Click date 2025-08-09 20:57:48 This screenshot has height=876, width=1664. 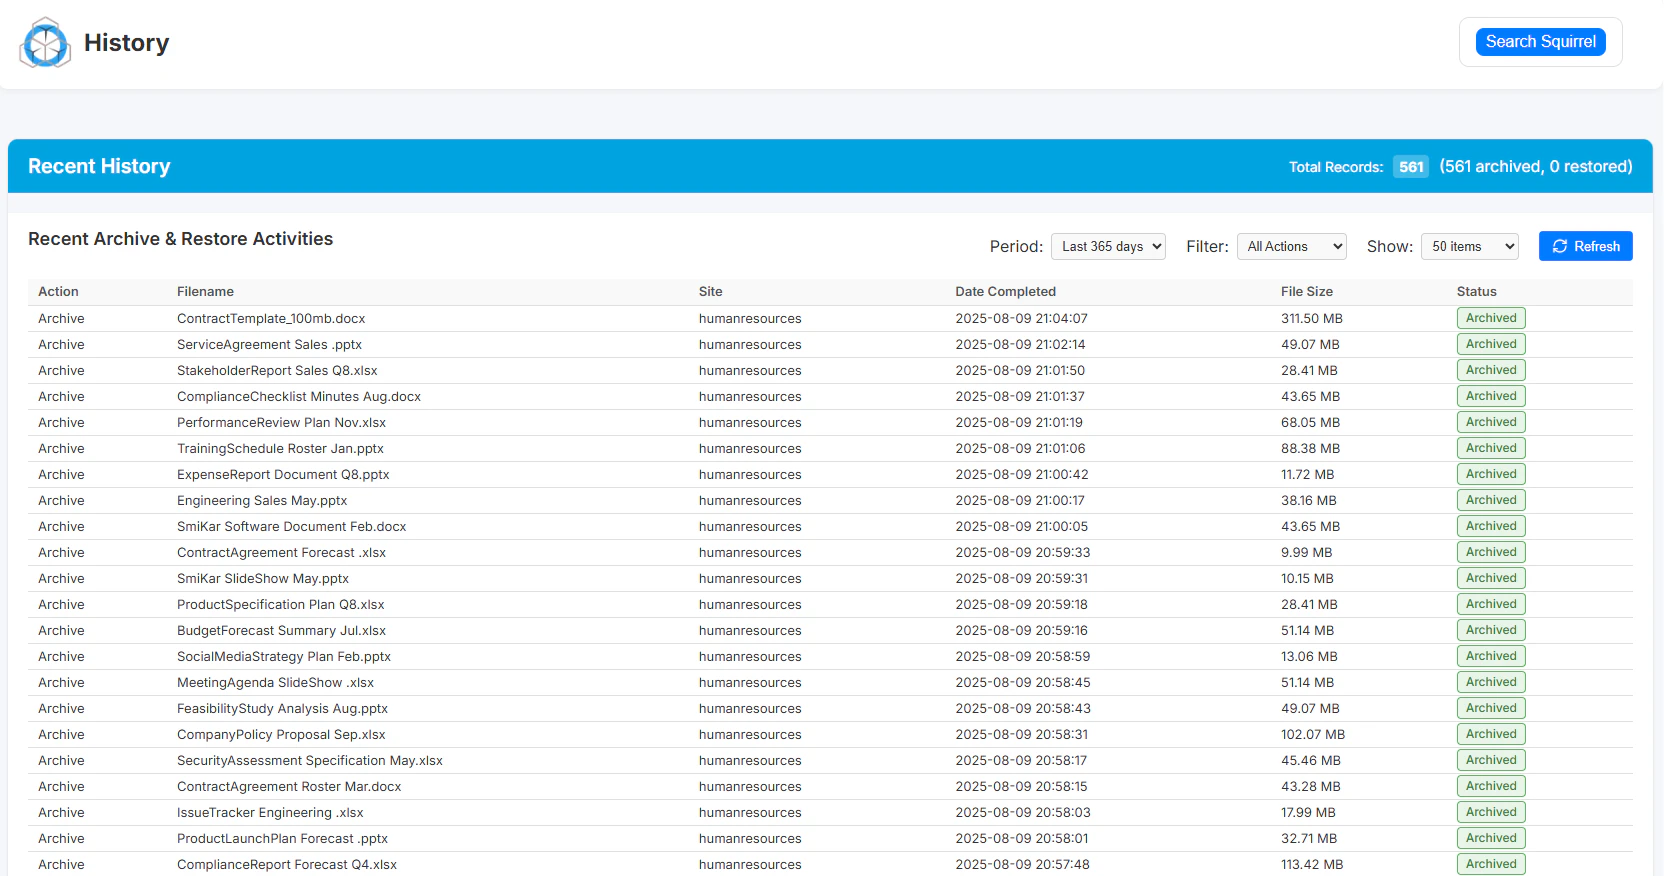pyautogui.click(x=1022, y=865)
